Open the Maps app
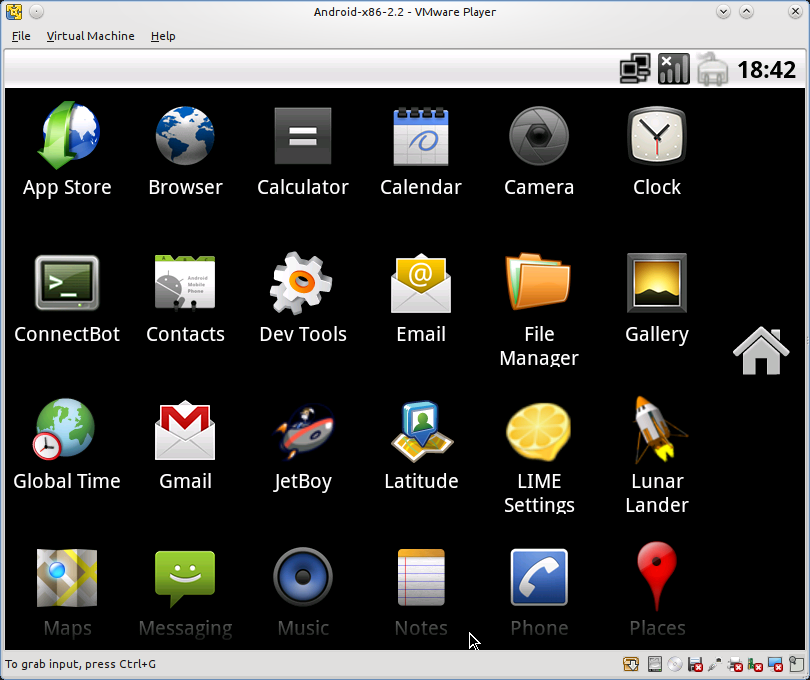810x680 pixels. coord(67,592)
